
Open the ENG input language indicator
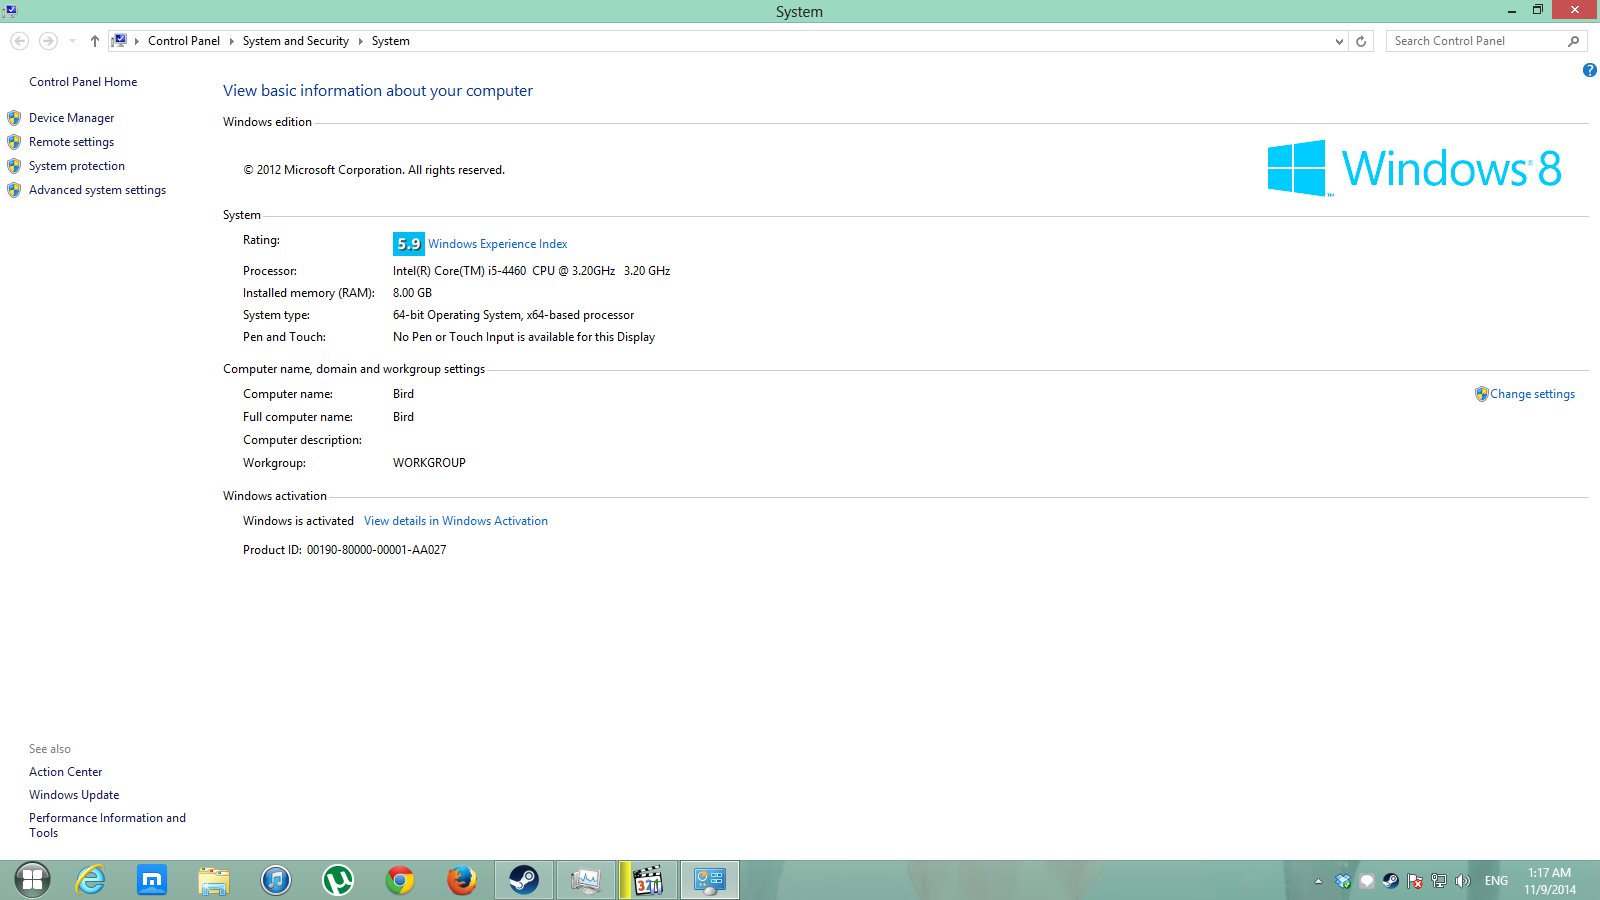point(1496,881)
